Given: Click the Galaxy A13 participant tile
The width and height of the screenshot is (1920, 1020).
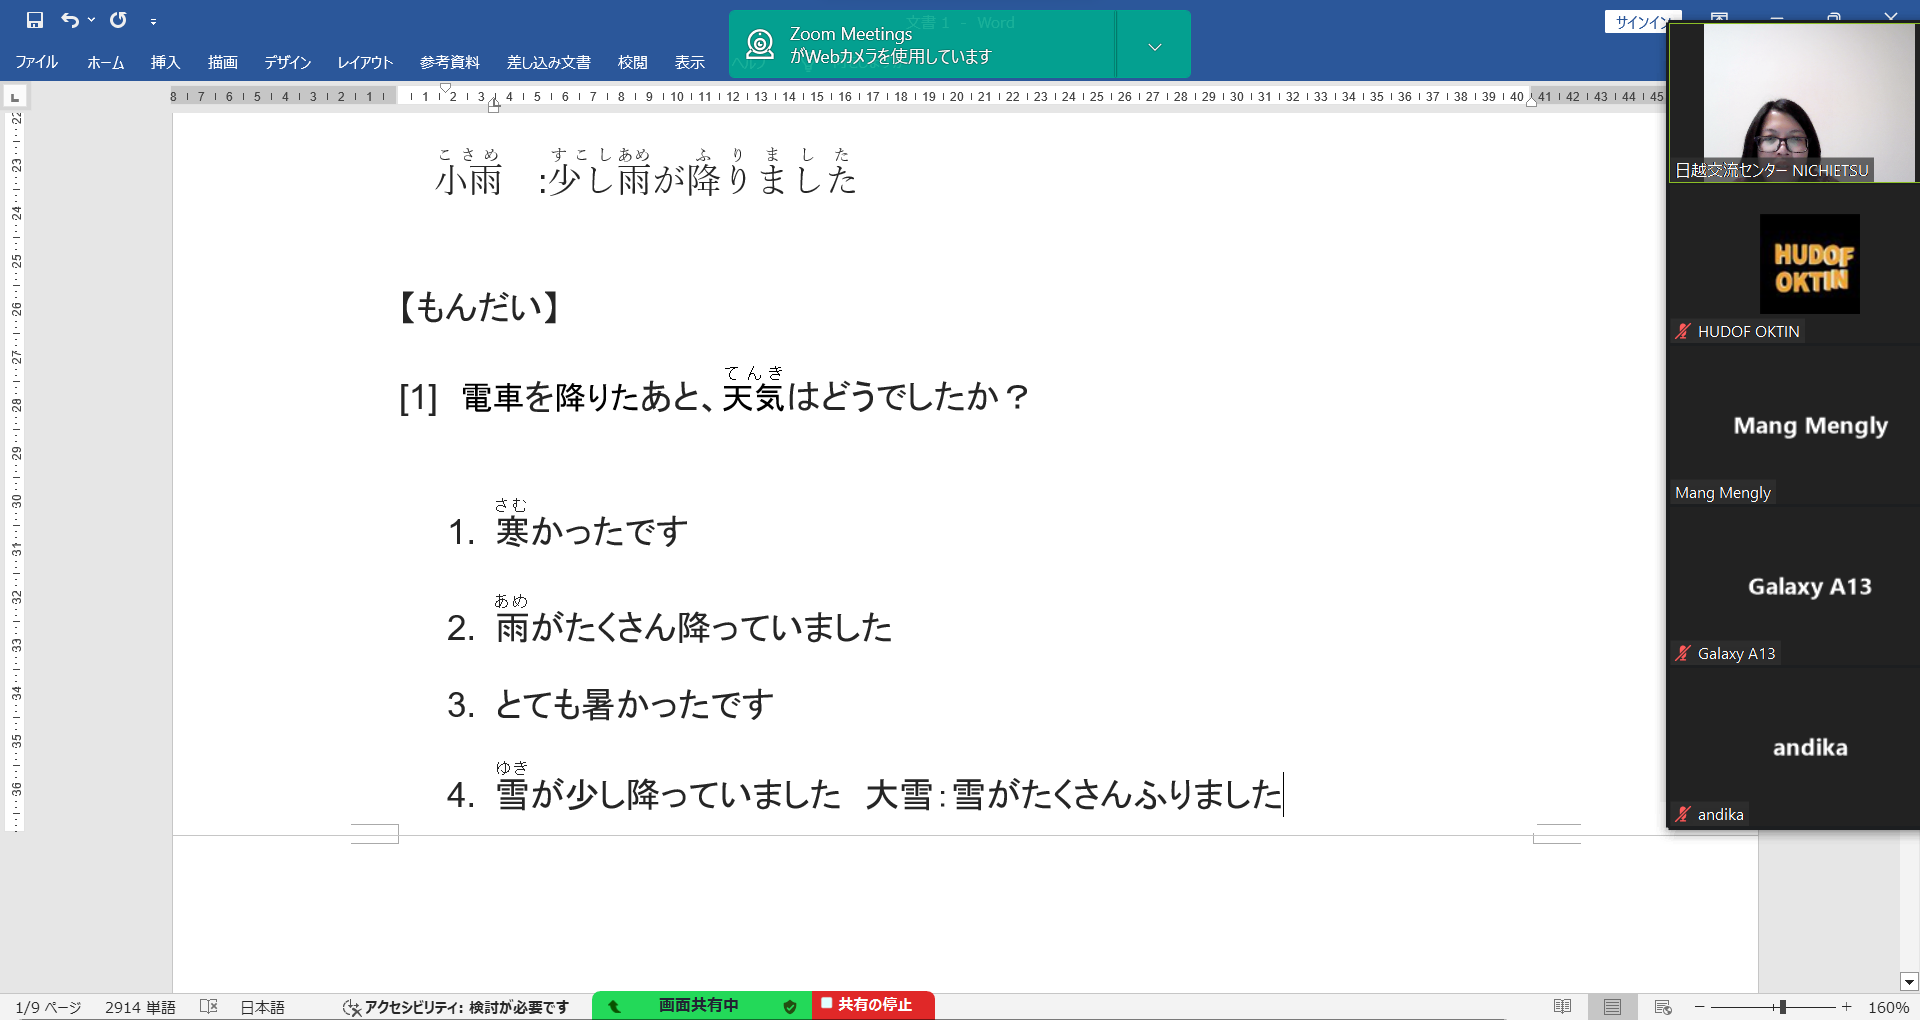Looking at the screenshot, I should (1793, 586).
